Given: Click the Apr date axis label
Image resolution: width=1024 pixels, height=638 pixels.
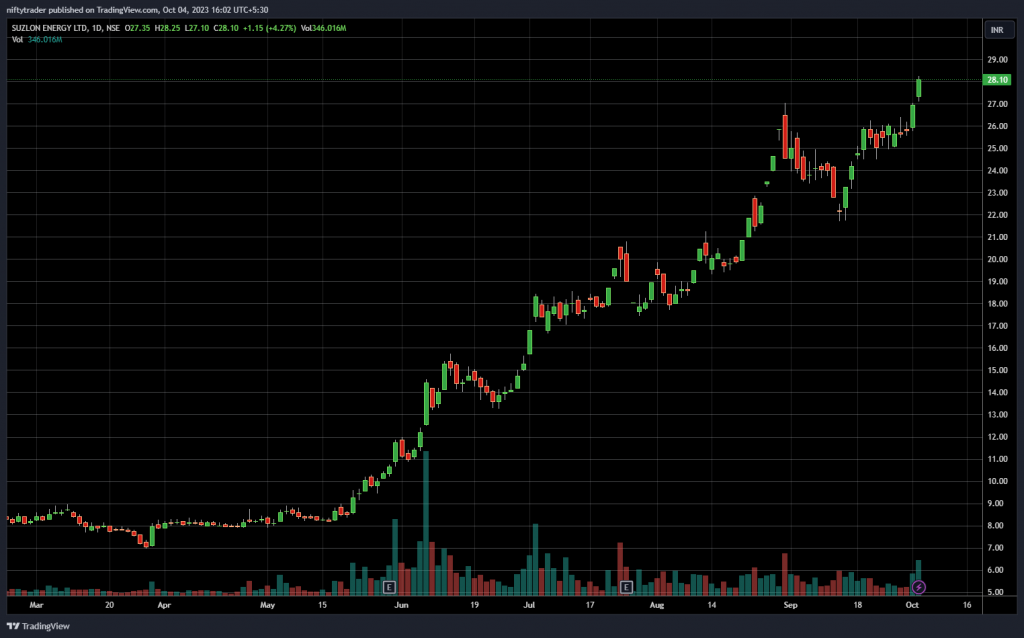Looking at the screenshot, I should [164, 605].
